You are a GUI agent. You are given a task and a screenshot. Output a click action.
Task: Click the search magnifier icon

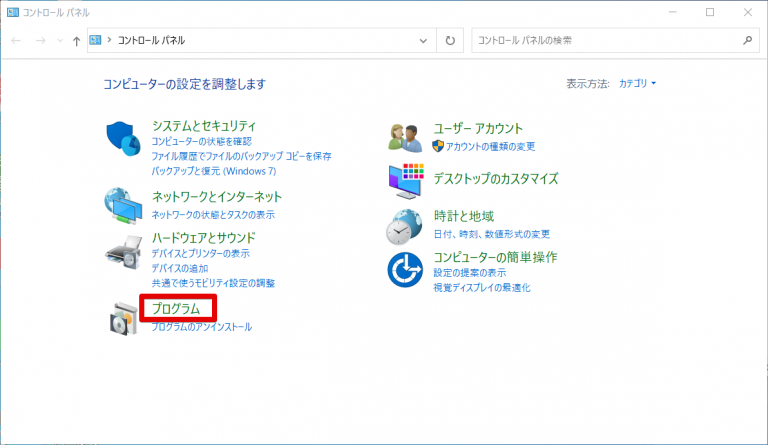(x=747, y=41)
